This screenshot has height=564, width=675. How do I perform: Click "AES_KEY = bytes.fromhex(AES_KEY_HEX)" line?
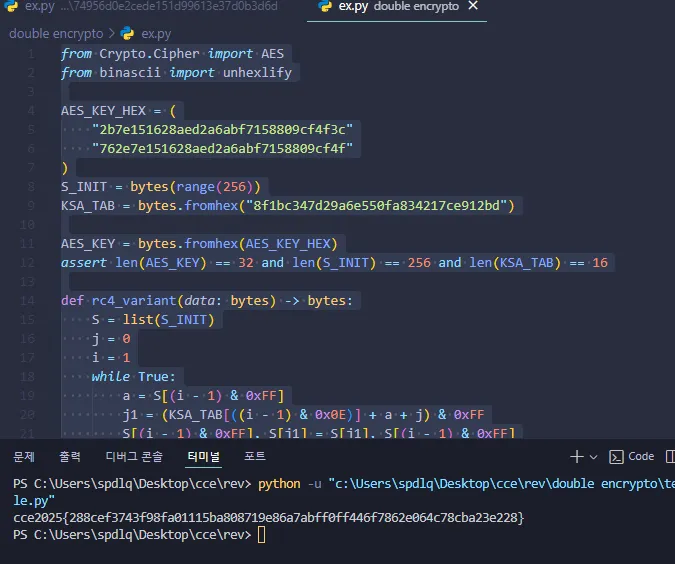[x=199, y=244]
